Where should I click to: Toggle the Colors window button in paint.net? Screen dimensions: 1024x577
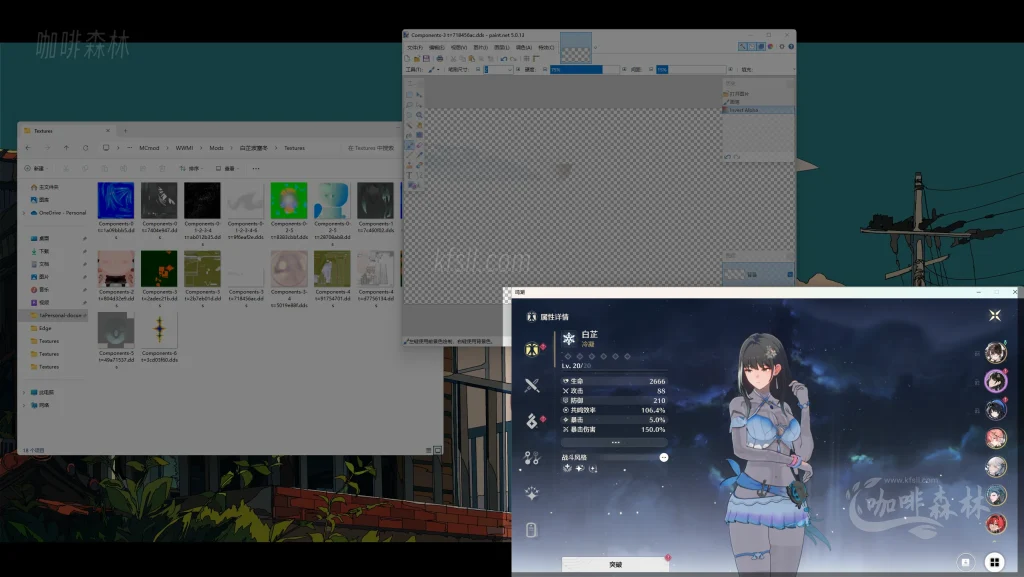[x=771, y=46]
